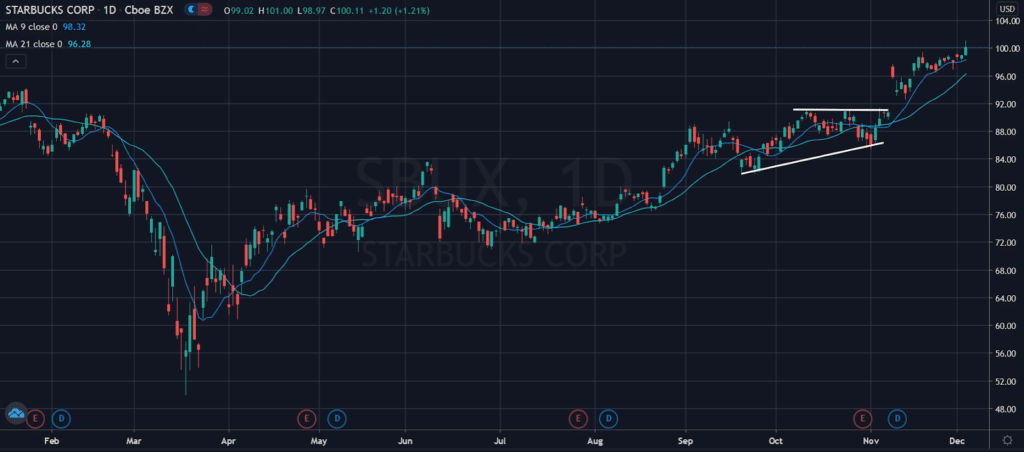
Task: Click the TradingView cloud logo icon
Action: pyautogui.click(x=15, y=413)
